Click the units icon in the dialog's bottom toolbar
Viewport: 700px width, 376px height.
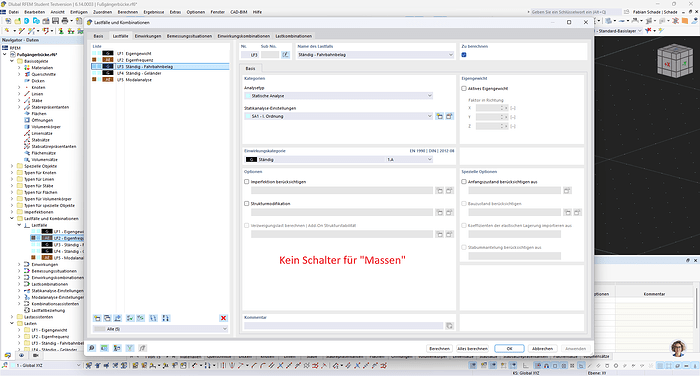coord(104,348)
